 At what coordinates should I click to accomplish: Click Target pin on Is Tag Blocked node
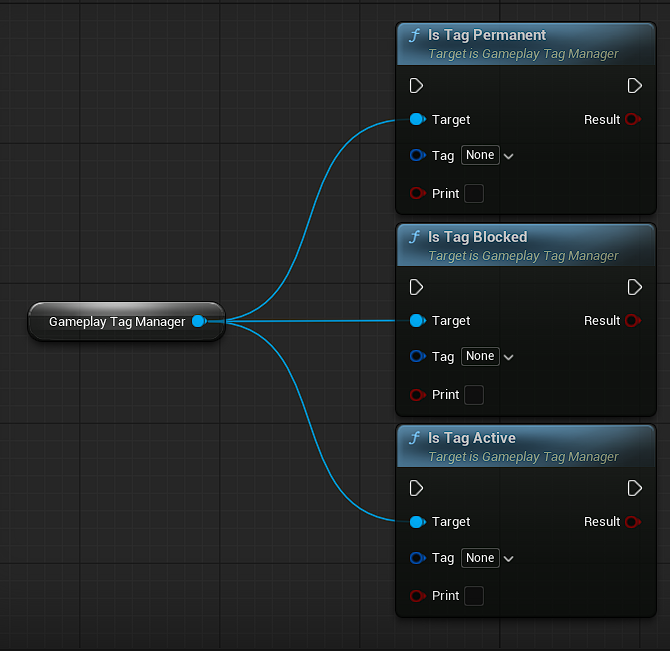[417, 321]
